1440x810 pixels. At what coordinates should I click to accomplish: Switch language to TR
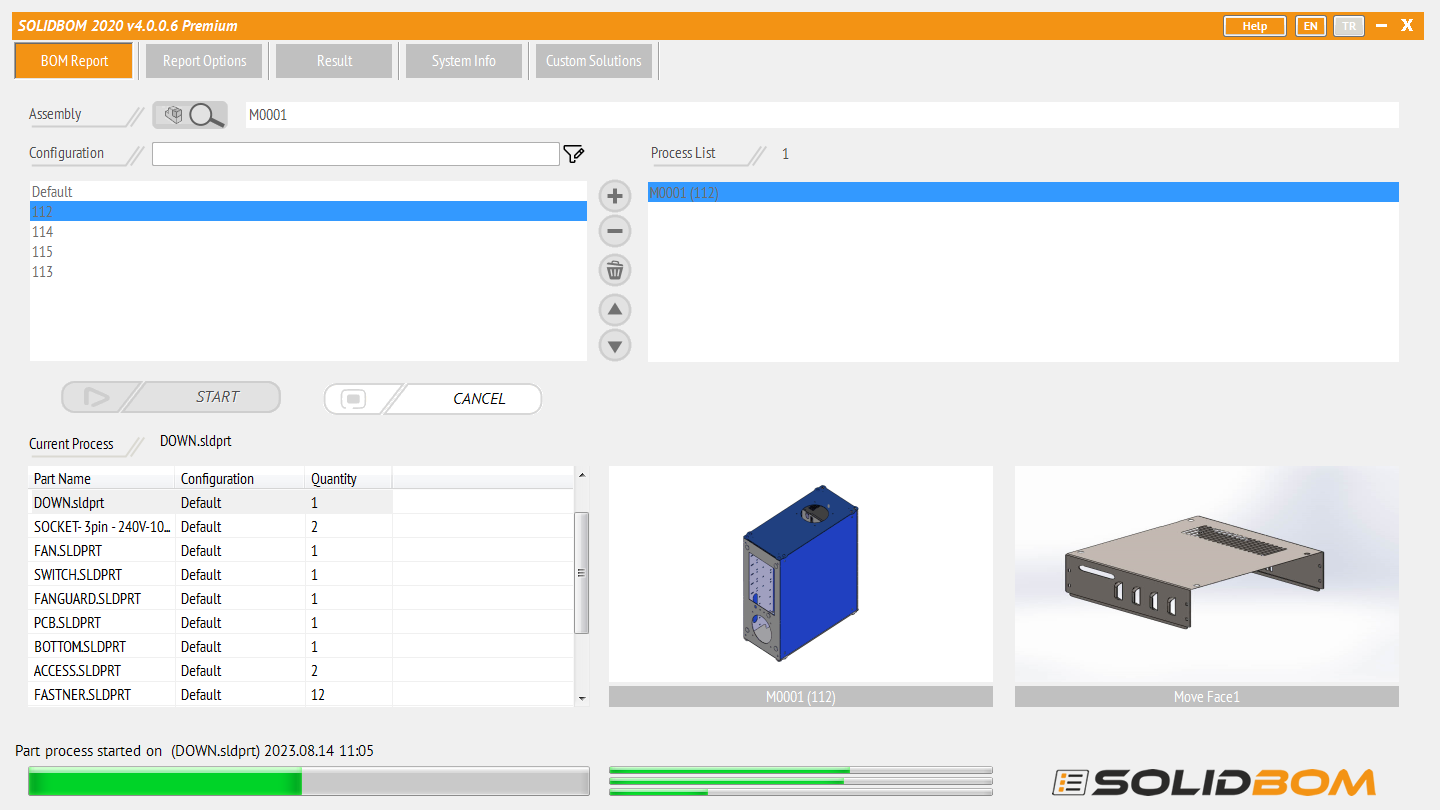[x=1349, y=26]
